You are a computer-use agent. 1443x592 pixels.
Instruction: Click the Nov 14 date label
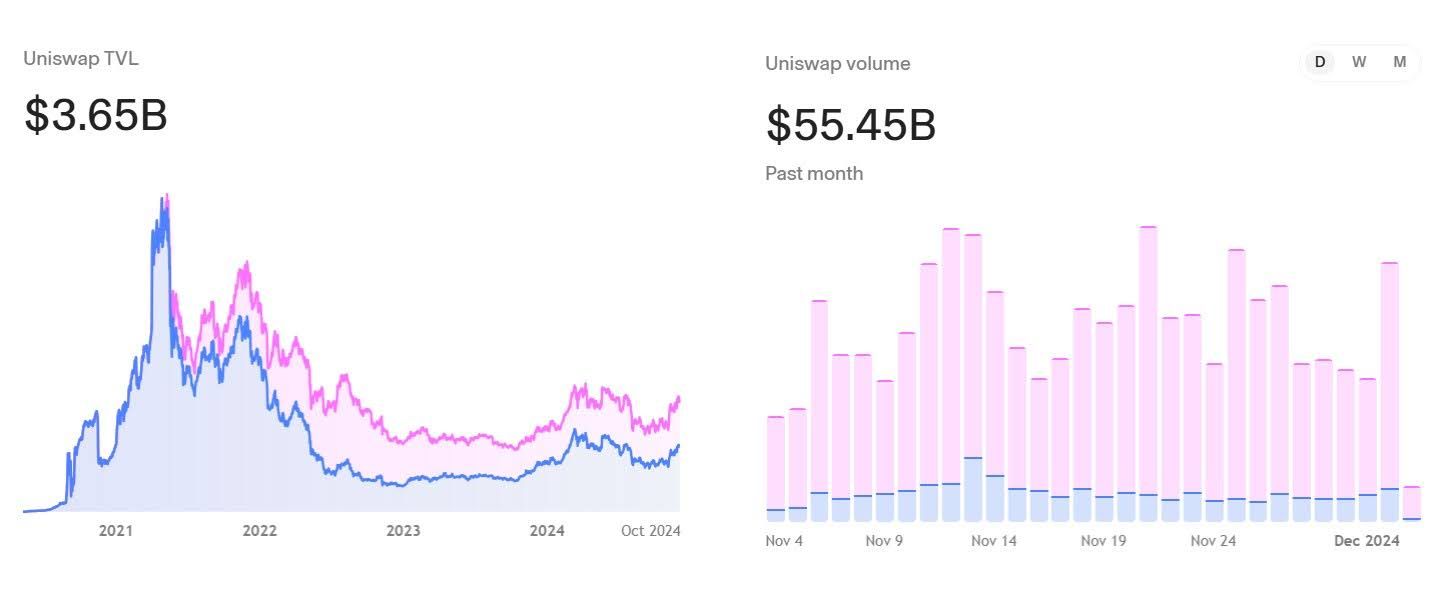pos(994,541)
